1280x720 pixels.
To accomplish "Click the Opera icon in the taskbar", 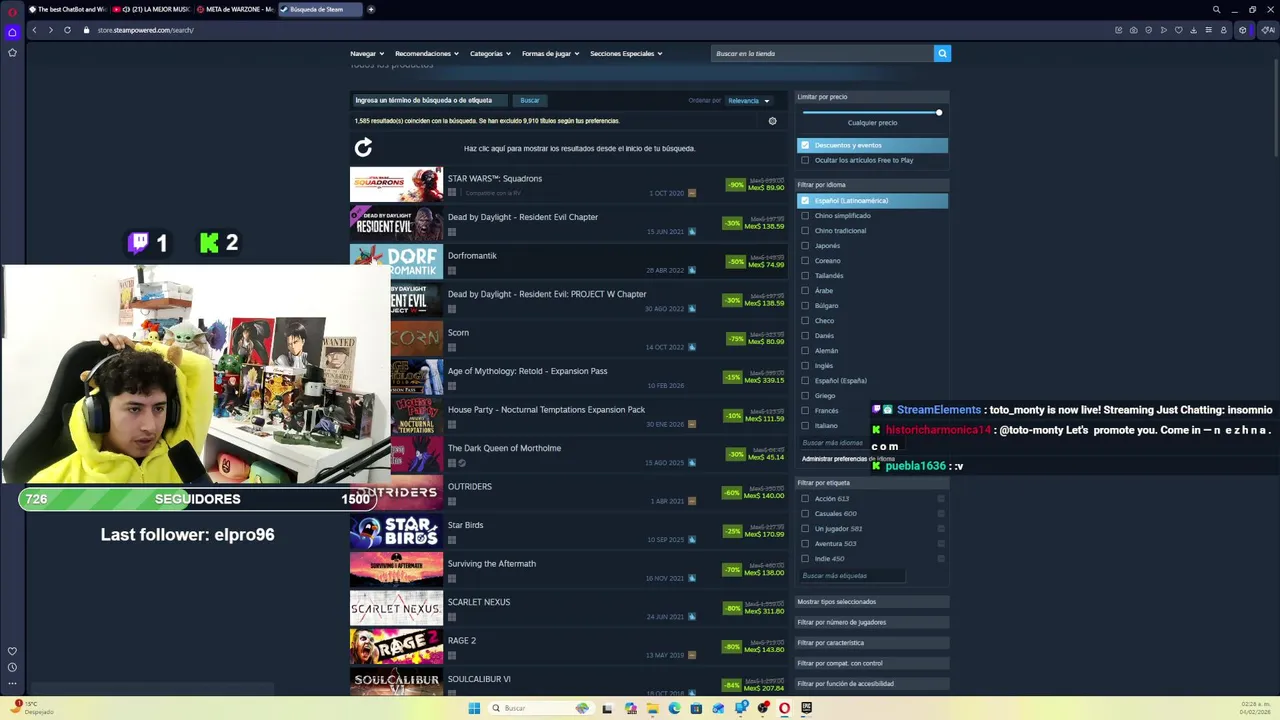I will 785,708.
